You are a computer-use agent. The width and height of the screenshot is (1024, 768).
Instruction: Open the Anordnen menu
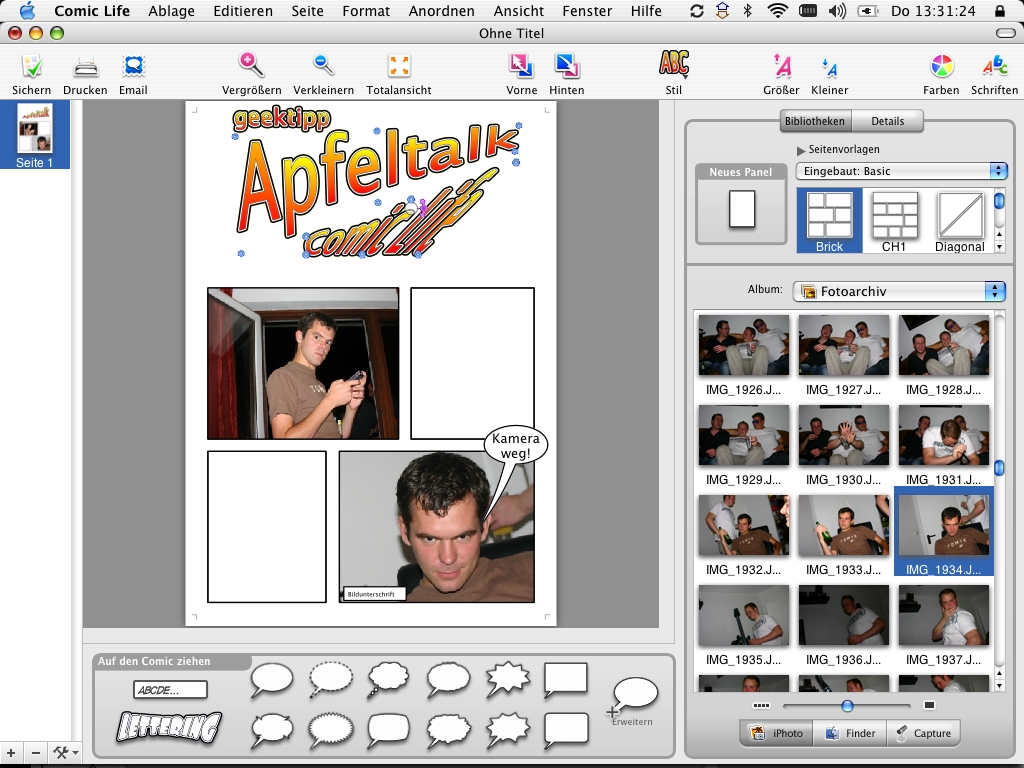tap(441, 11)
